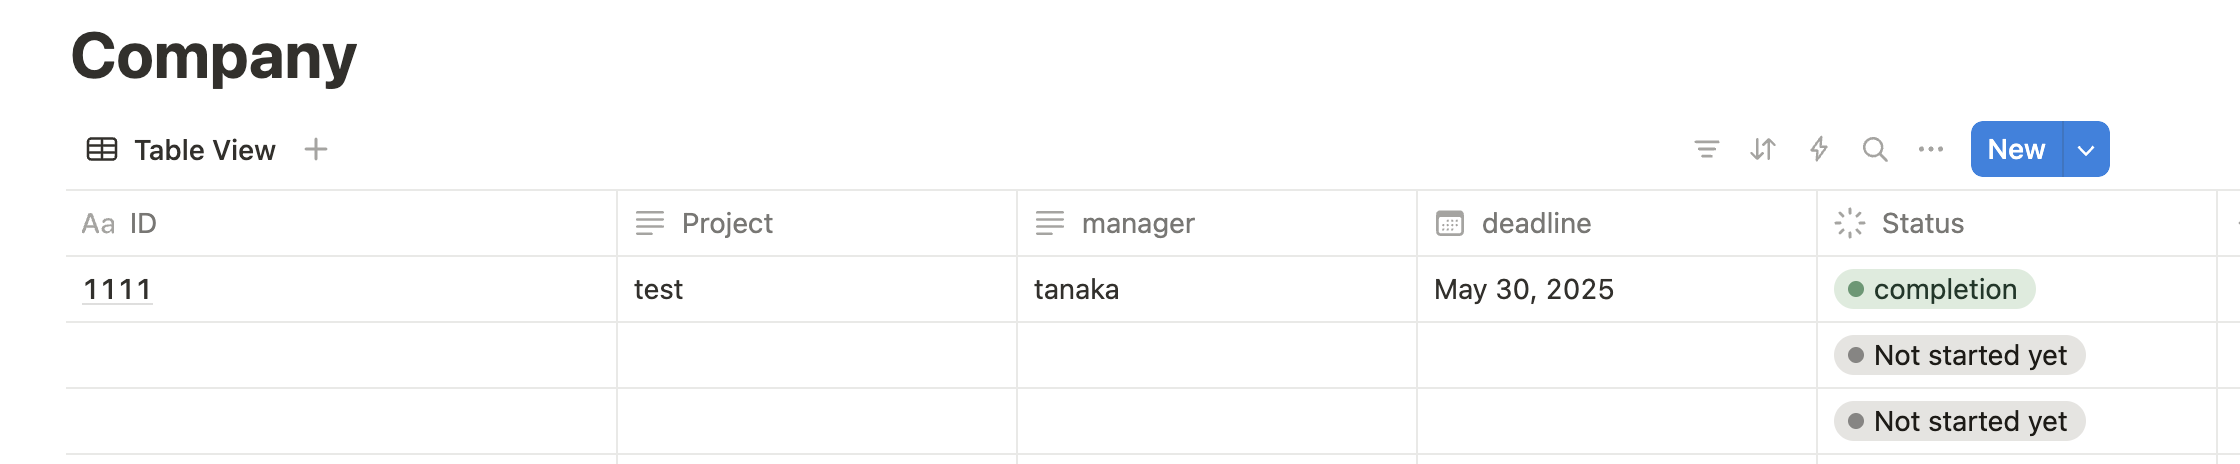Open the completion status dropdown
Image resolution: width=2240 pixels, height=464 pixels.
[x=1934, y=289]
